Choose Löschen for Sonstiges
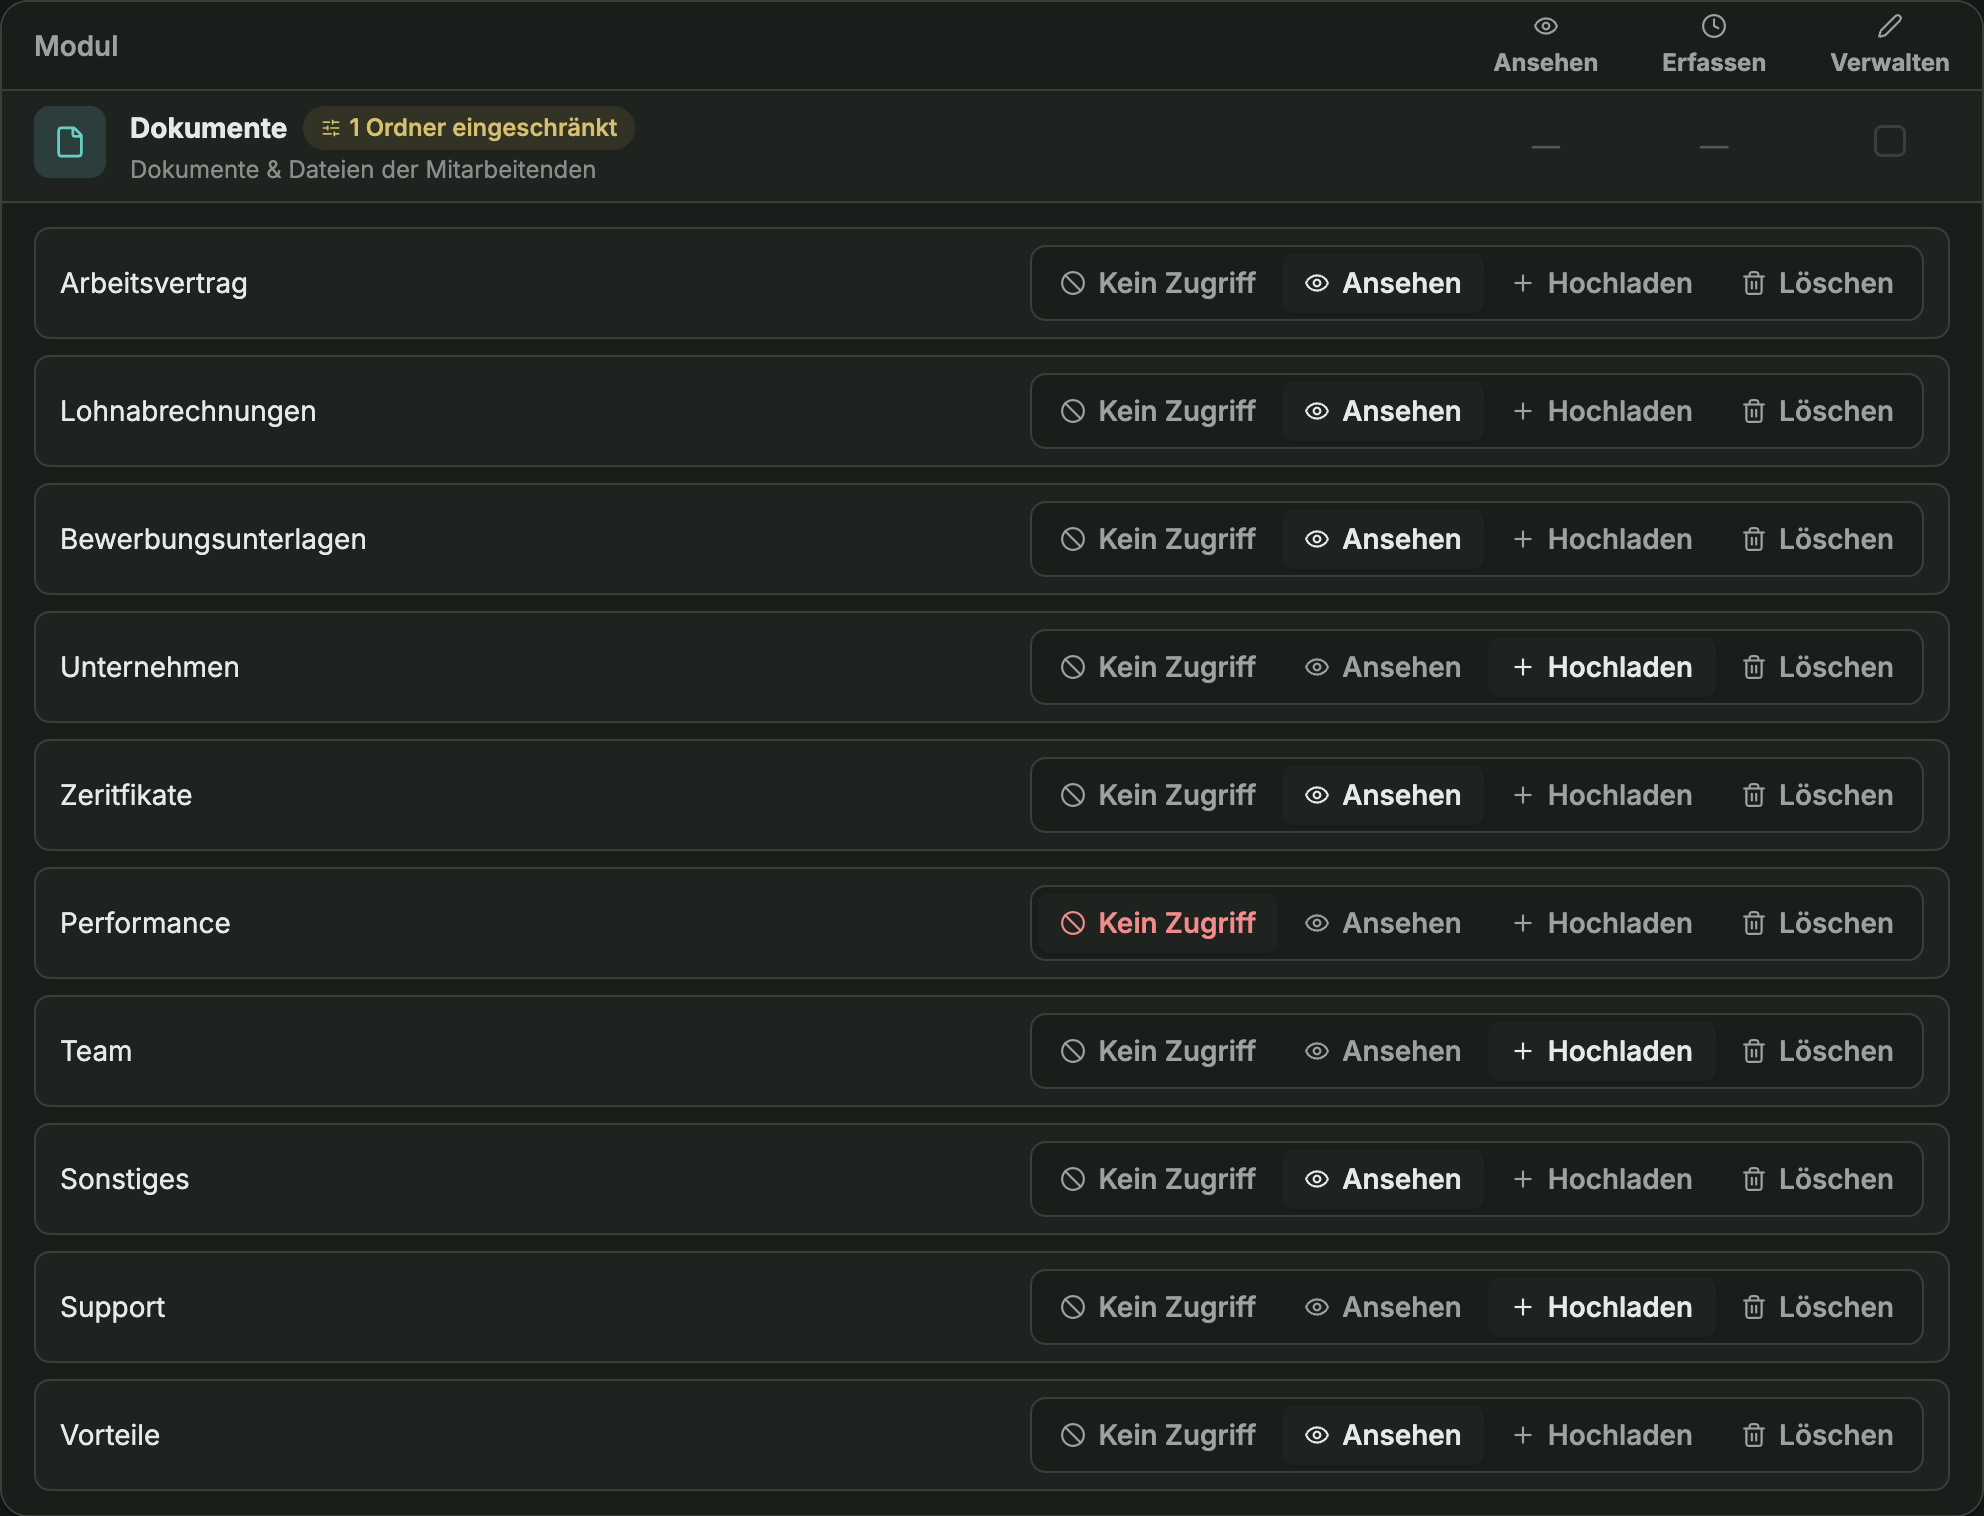 (1817, 1179)
